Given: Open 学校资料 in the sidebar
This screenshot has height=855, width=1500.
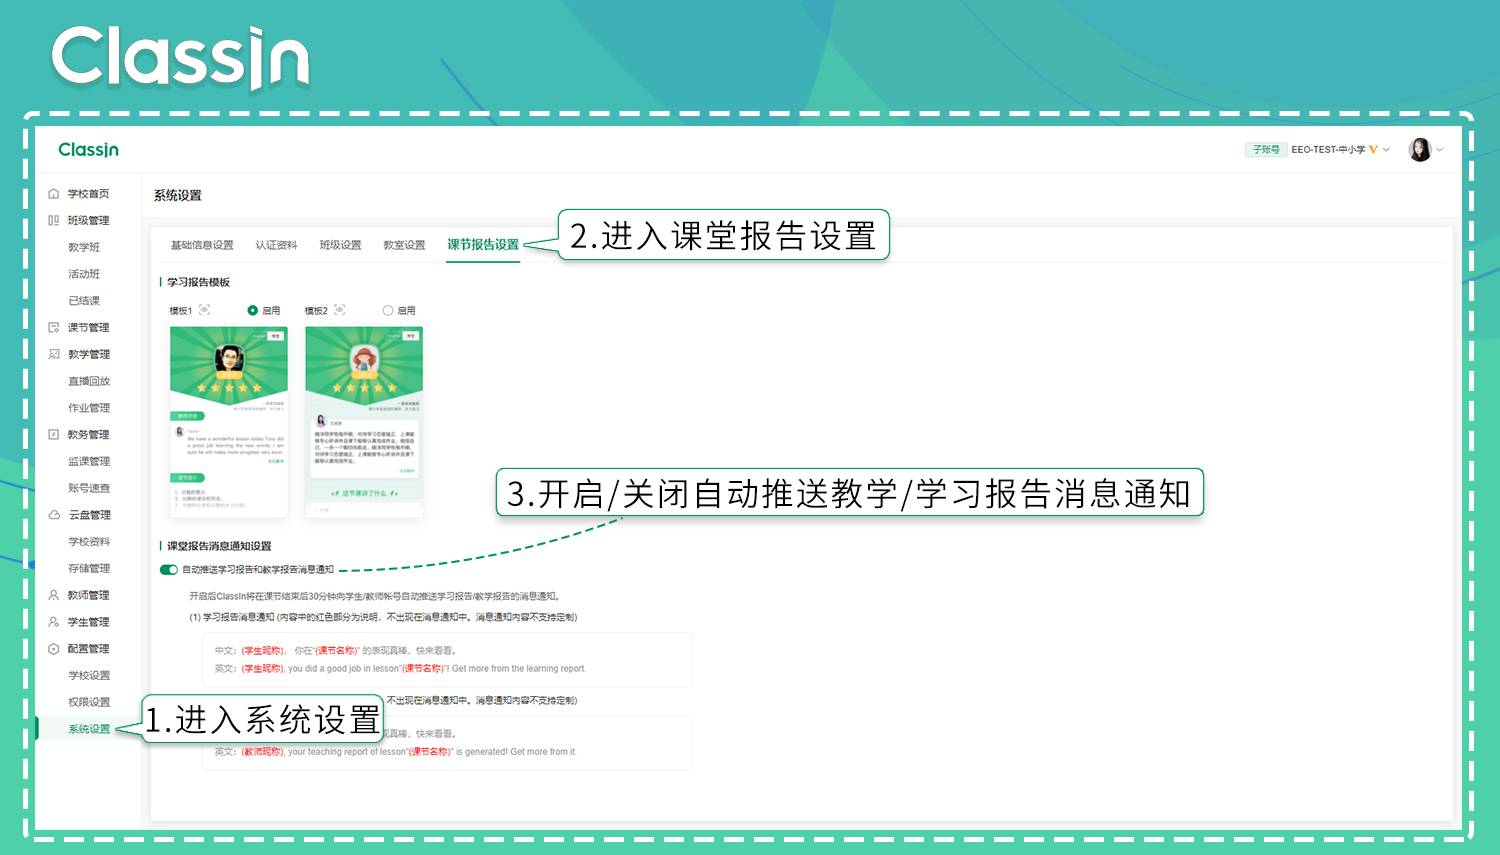Looking at the screenshot, I should pyautogui.click(x=89, y=542).
